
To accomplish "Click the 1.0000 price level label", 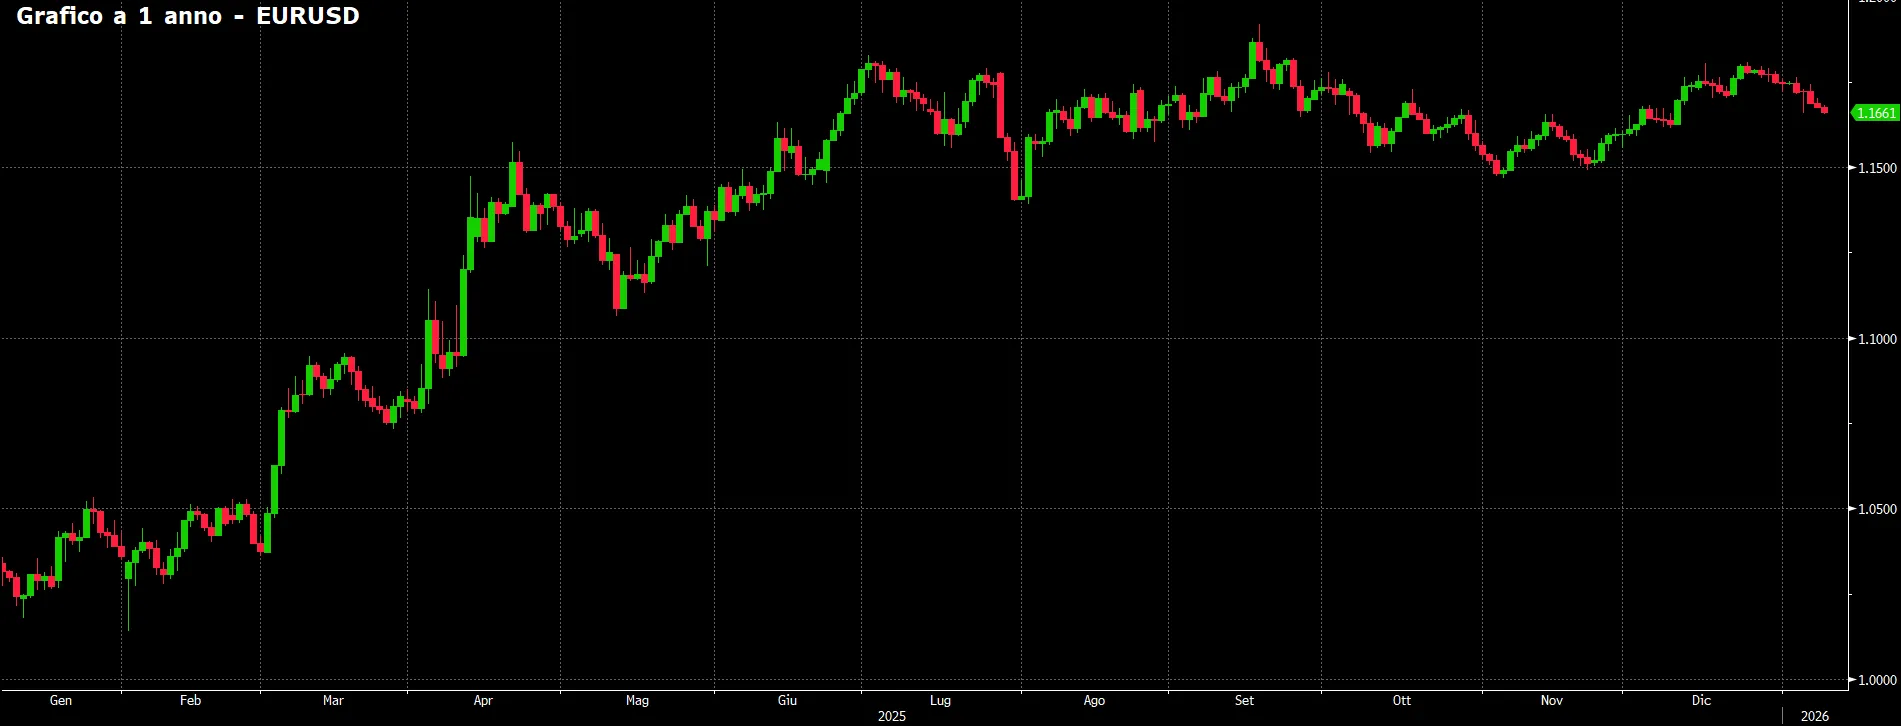I will [x=1877, y=680].
